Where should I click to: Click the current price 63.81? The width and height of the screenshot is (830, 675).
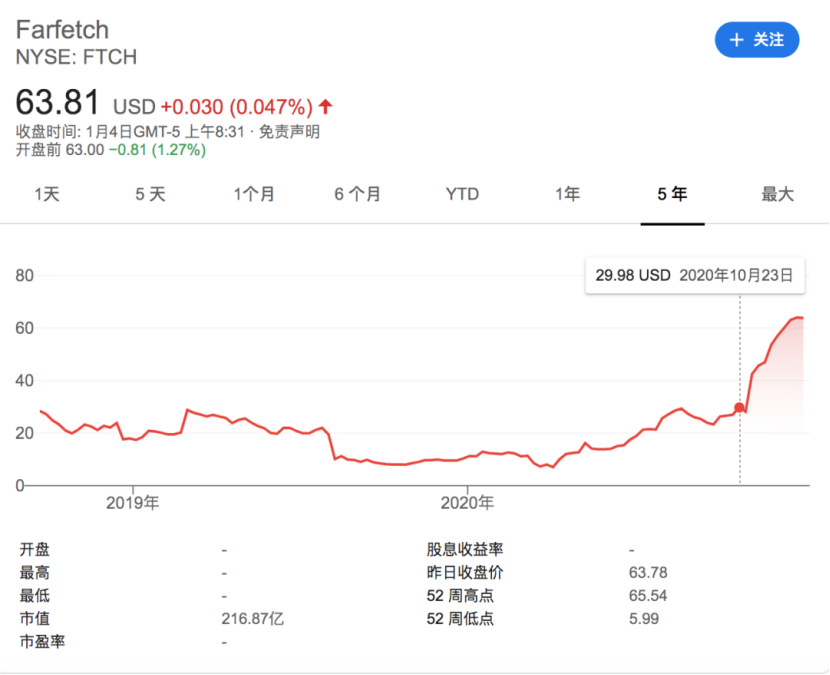pyautogui.click(x=57, y=103)
